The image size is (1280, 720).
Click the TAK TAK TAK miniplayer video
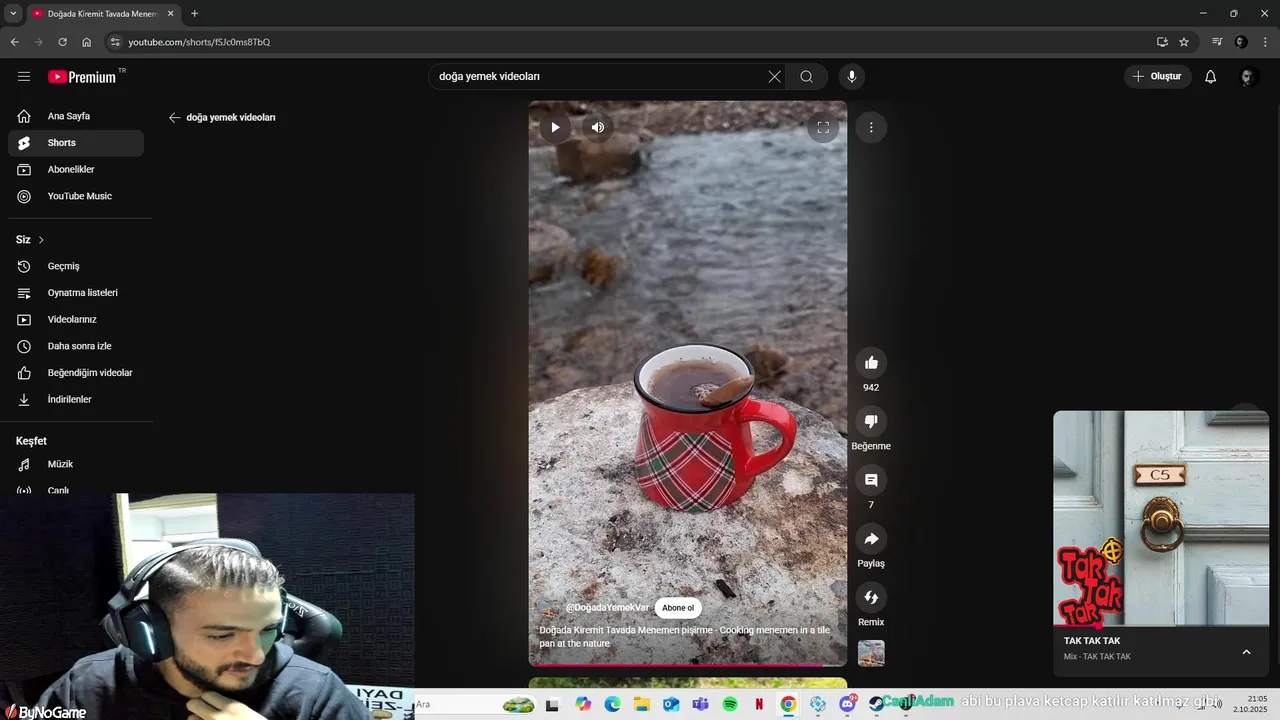pyautogui.click(x=1161, y=518)
